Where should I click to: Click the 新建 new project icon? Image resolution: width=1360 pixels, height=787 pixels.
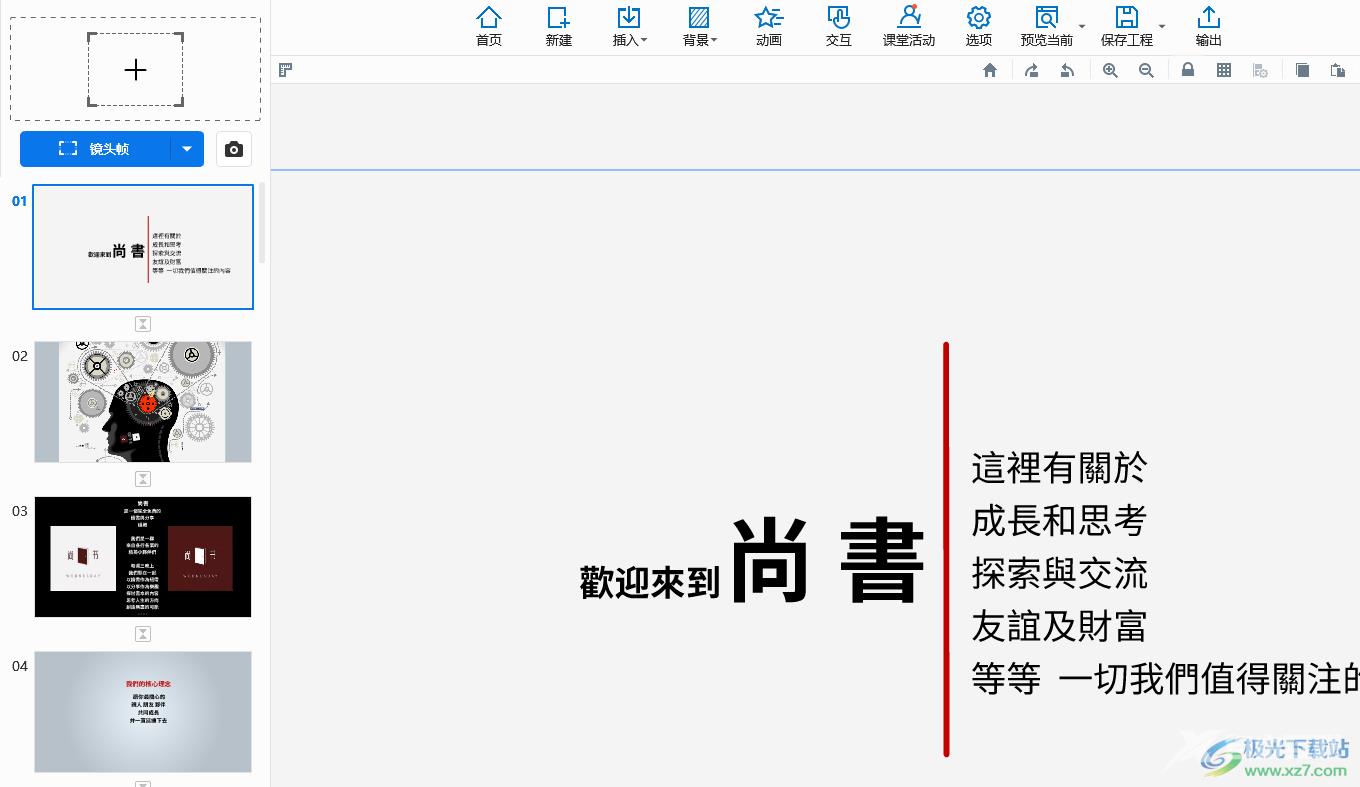[559, 26]
